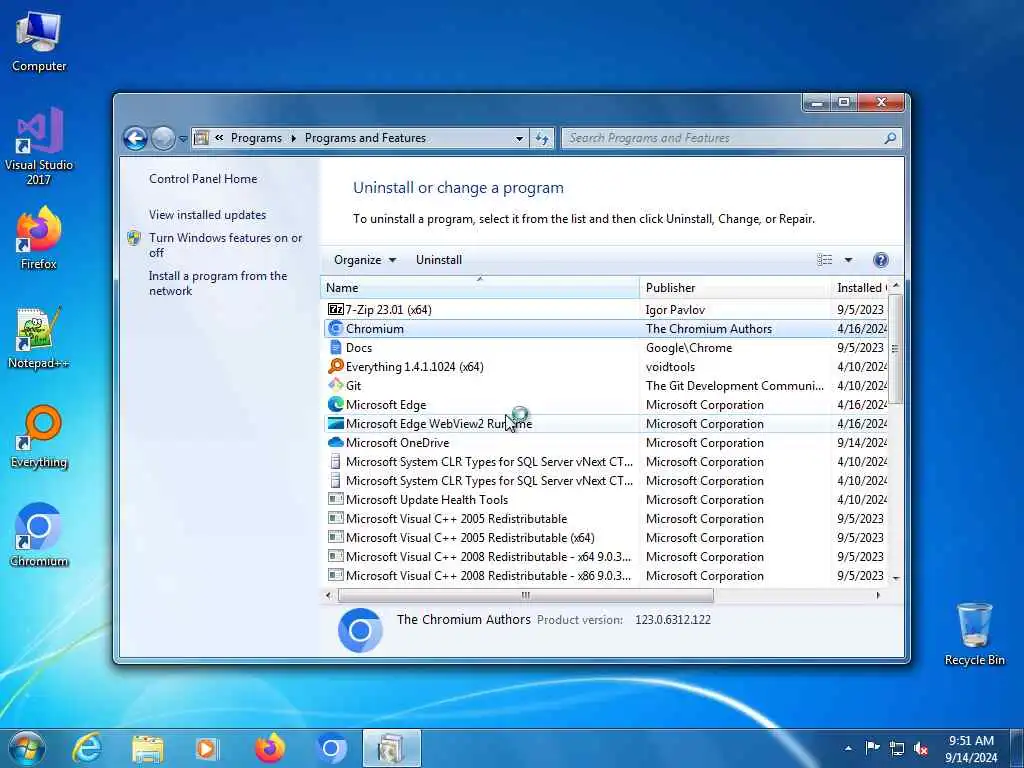Sort list by the Publisher column header

734,288
